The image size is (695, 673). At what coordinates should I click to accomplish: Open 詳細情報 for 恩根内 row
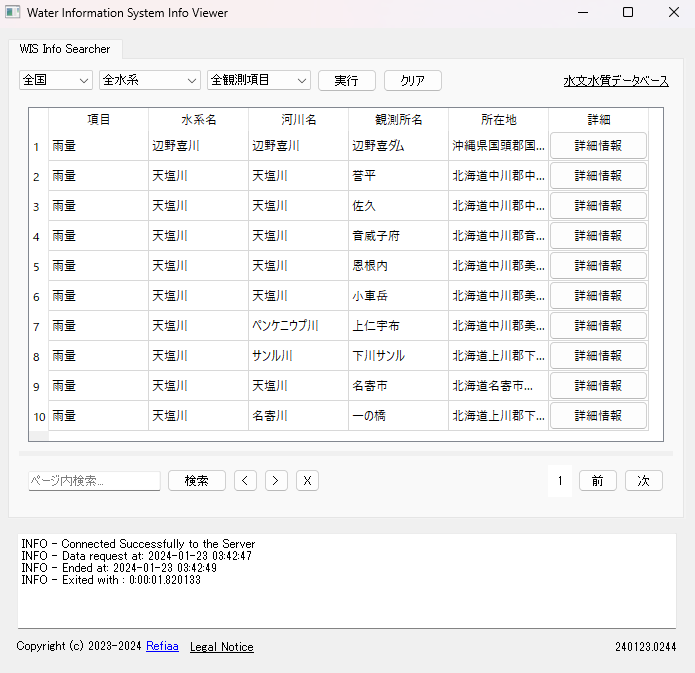coord(598,266)
